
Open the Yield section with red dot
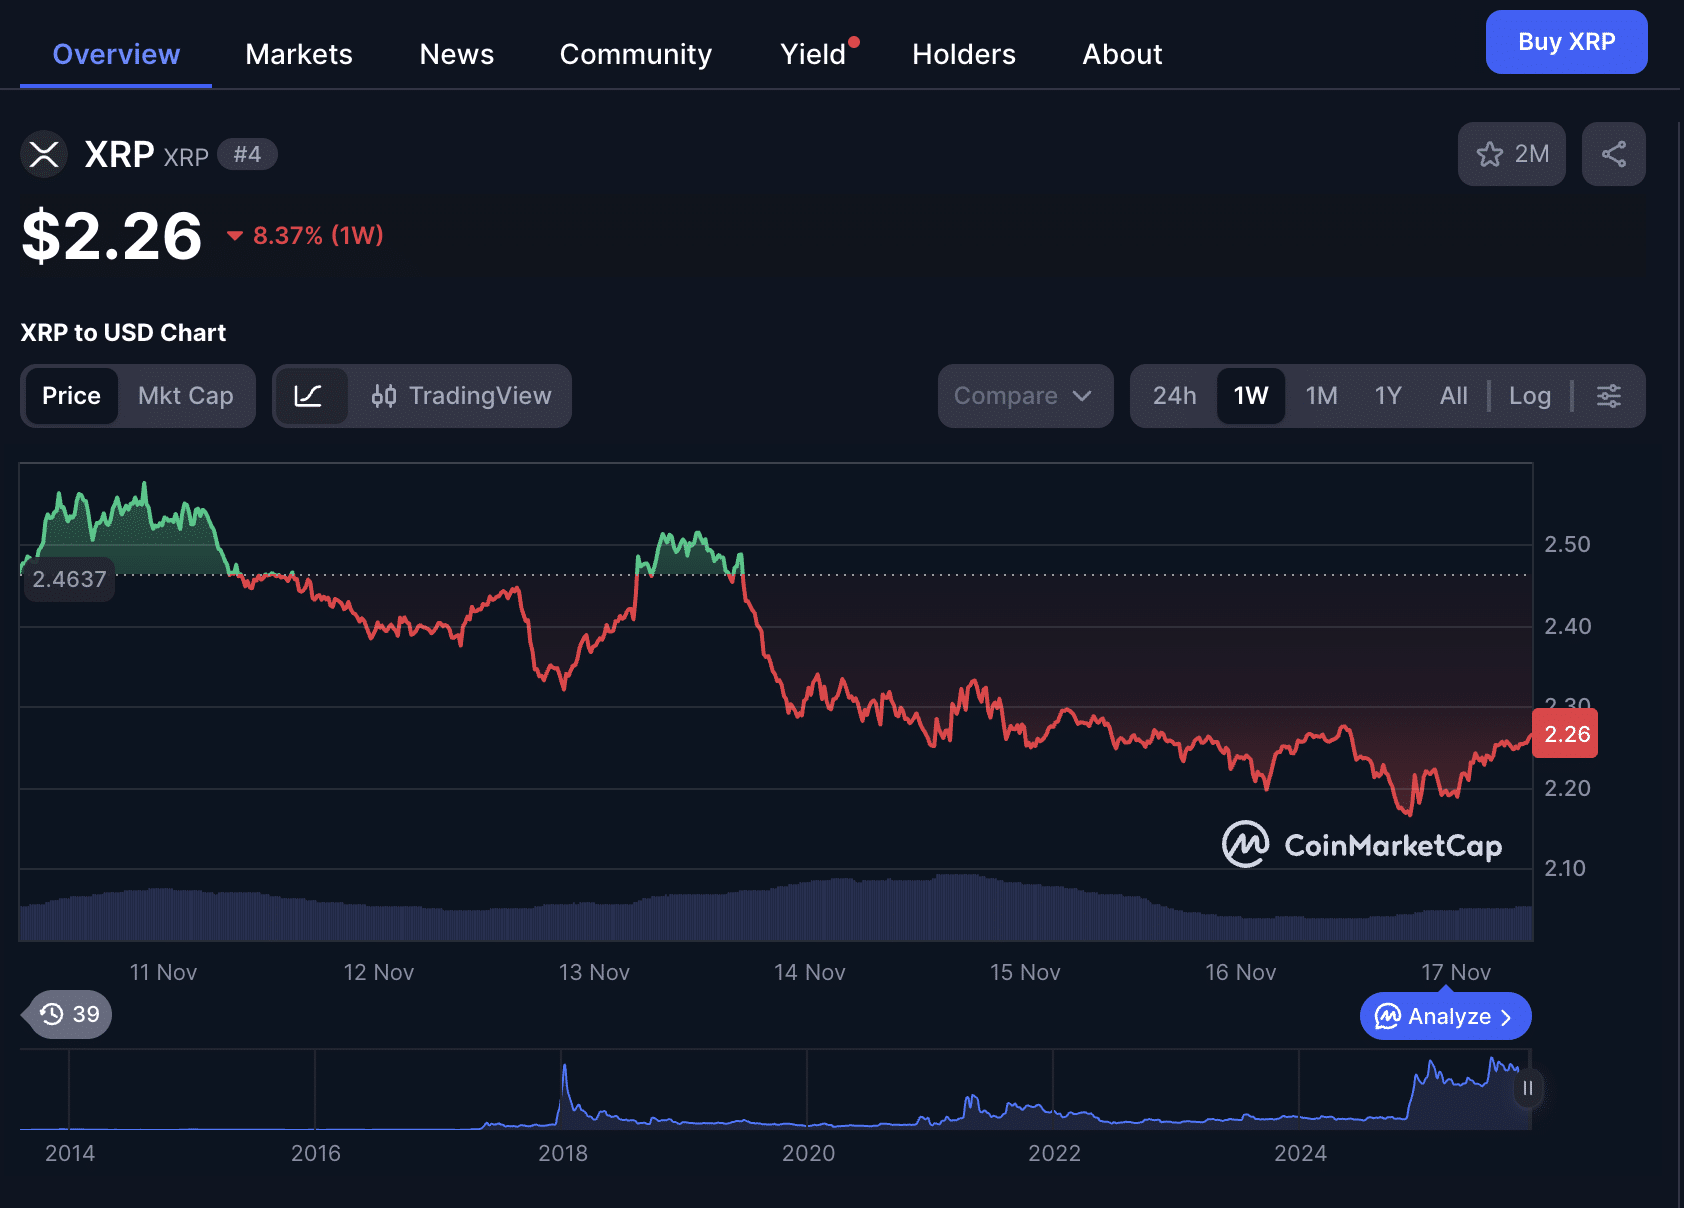(x=810, y=54)
